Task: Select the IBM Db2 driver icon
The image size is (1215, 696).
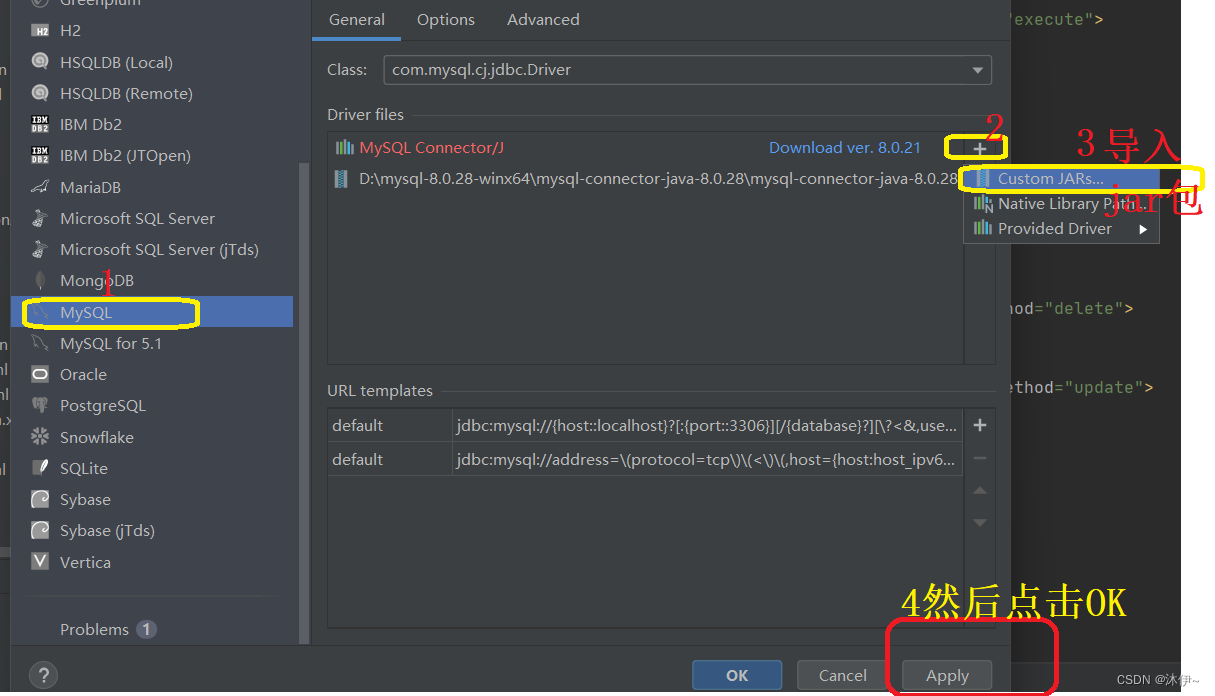Action: point(40,124)
